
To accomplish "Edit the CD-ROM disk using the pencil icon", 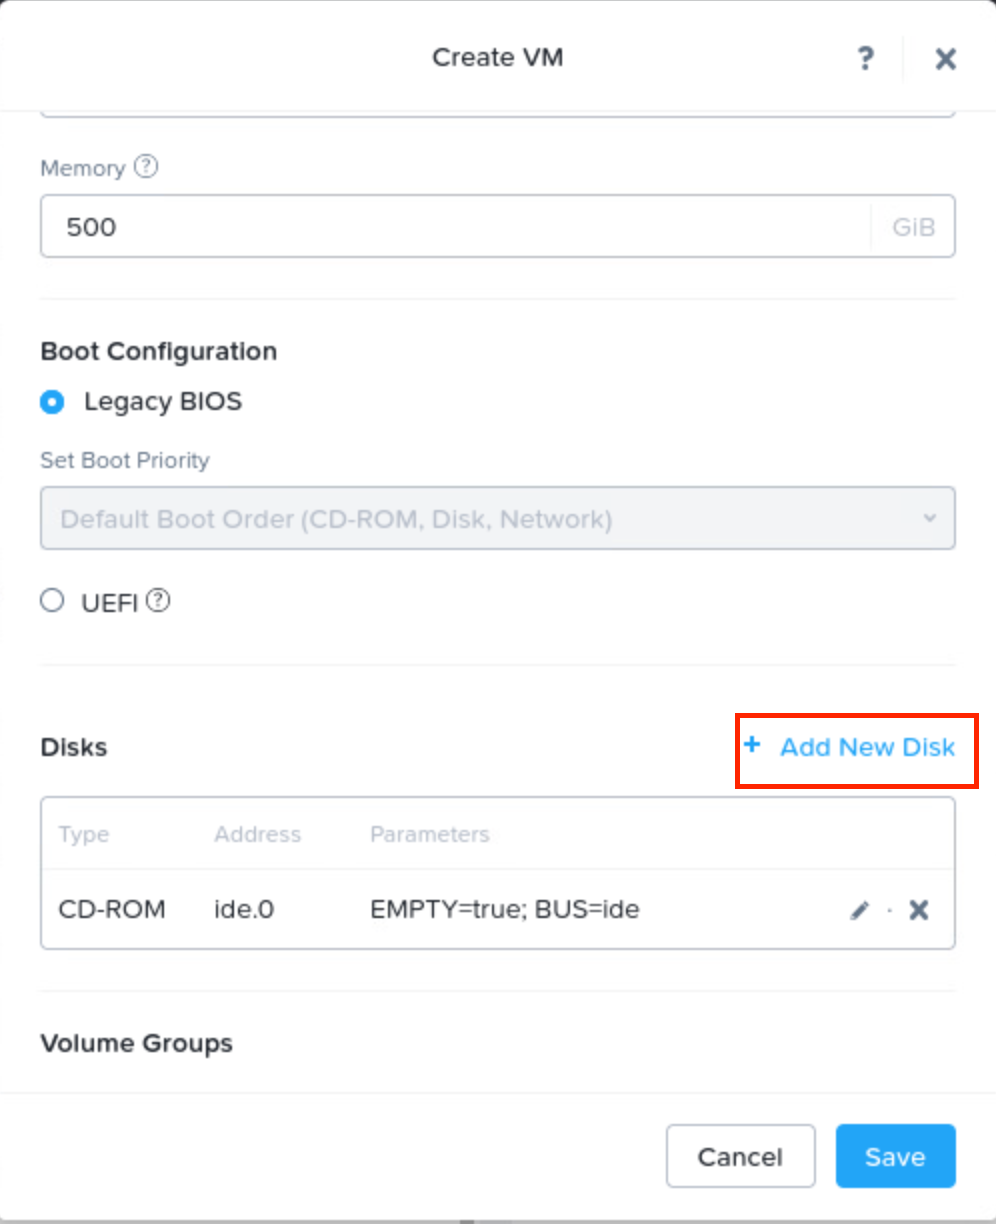I will 859,910.
